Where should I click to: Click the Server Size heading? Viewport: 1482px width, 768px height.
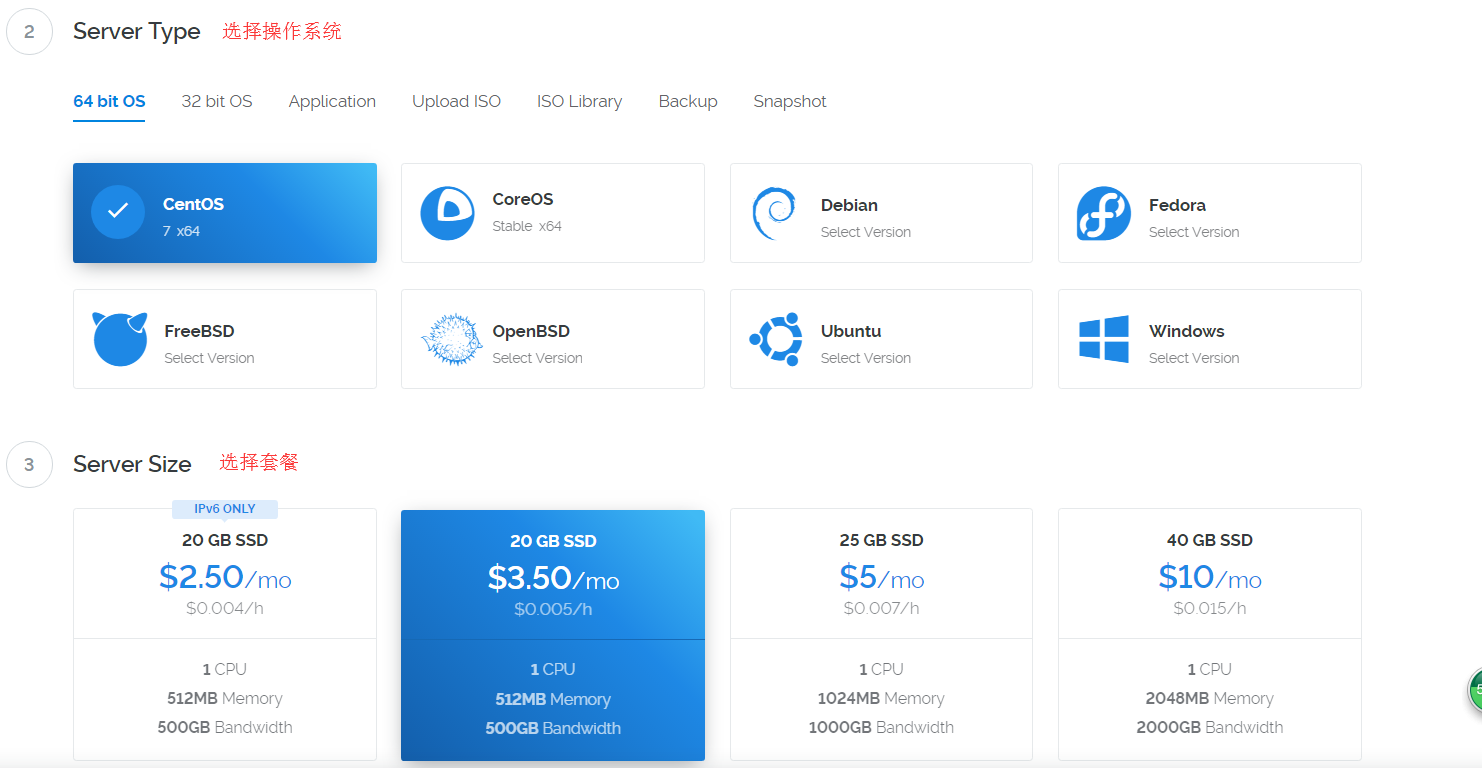coord(132,464)
